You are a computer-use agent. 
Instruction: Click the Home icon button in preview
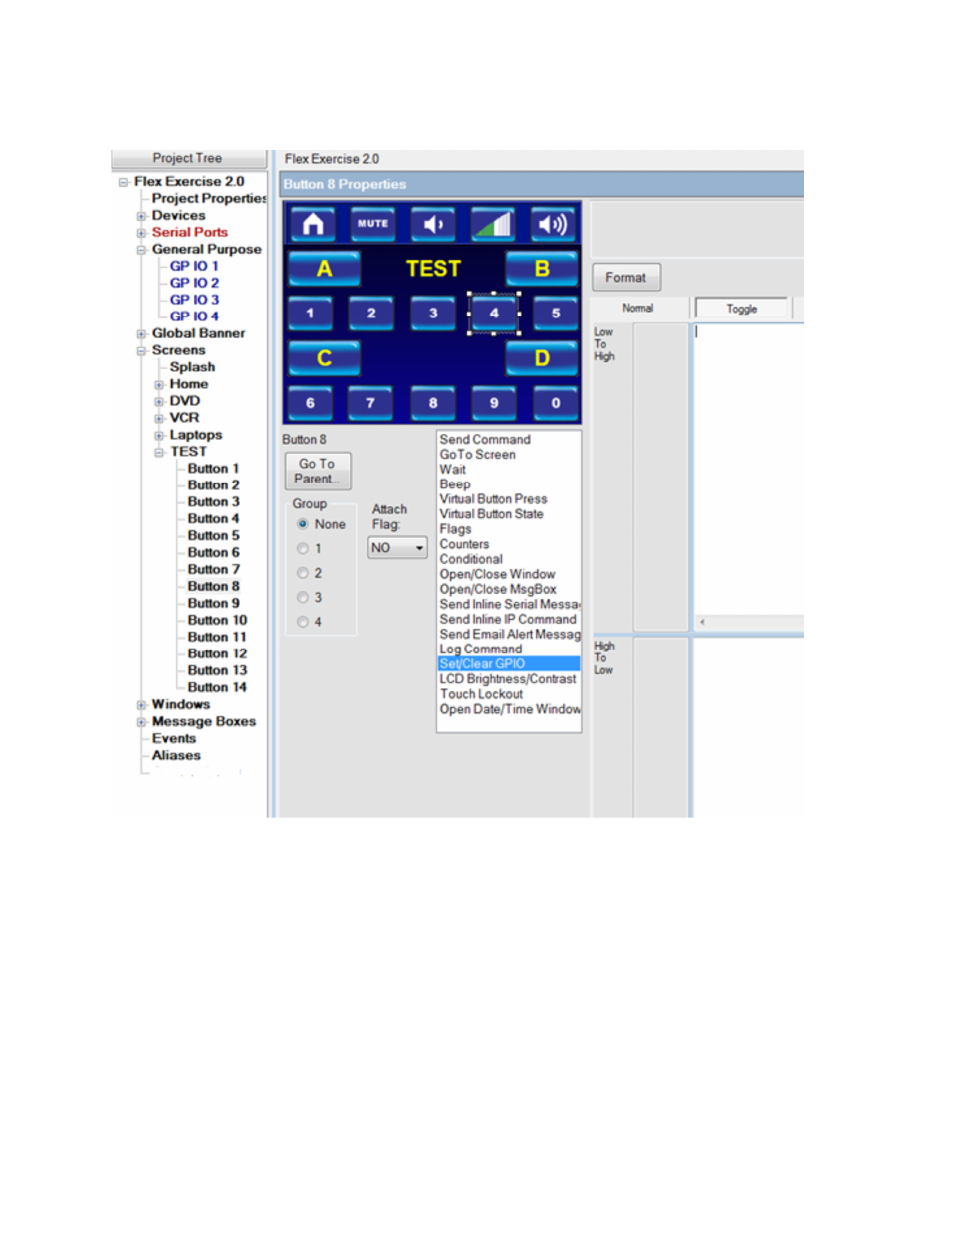[x=312, y=224]
